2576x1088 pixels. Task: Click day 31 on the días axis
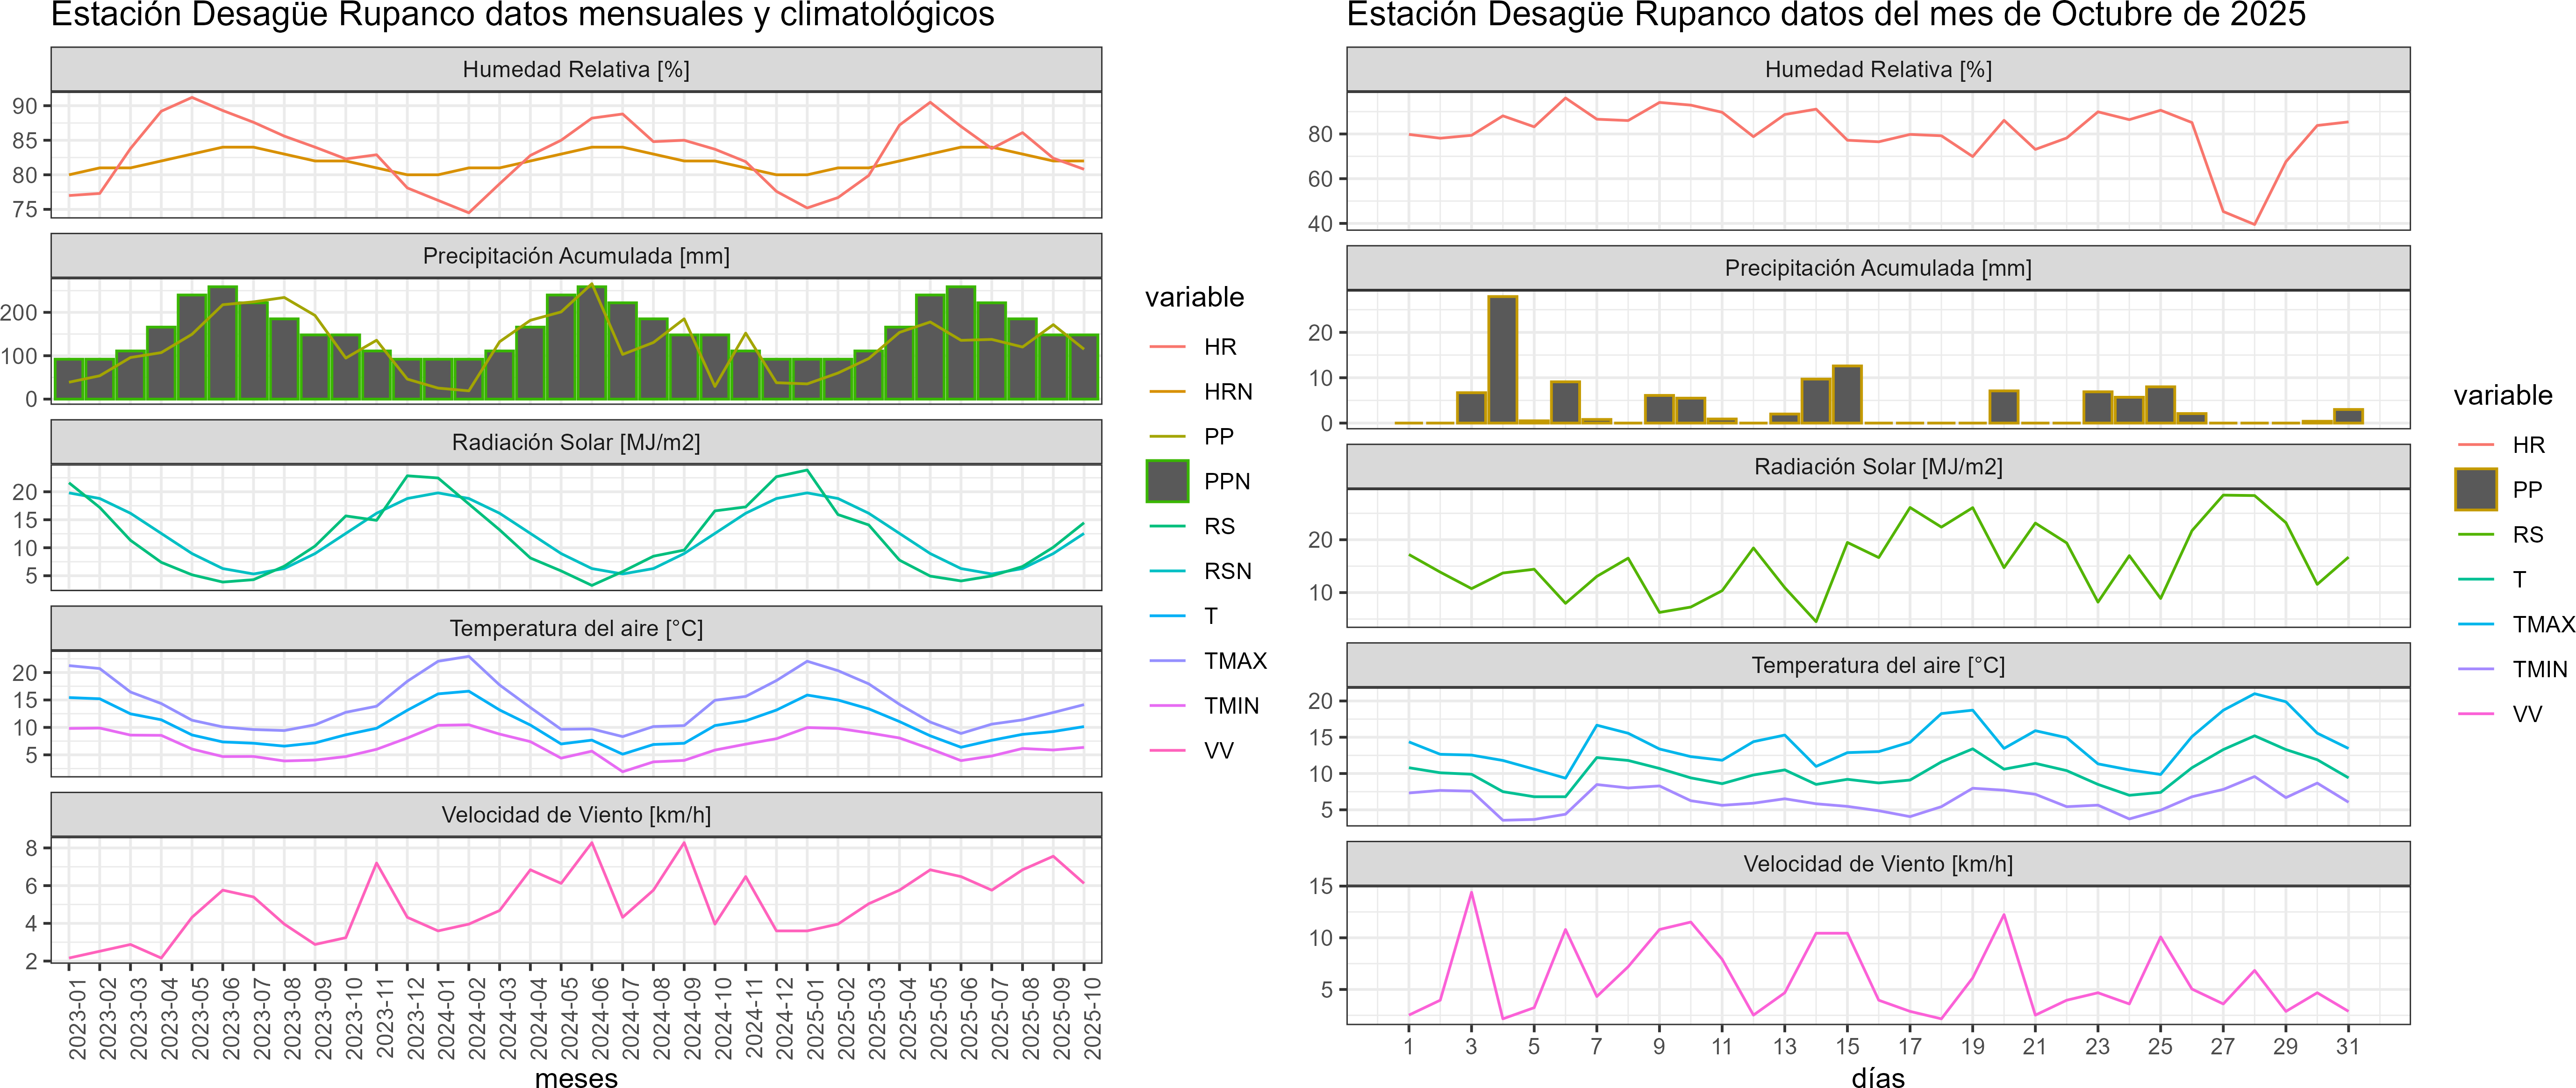tap(2347, 1047)
